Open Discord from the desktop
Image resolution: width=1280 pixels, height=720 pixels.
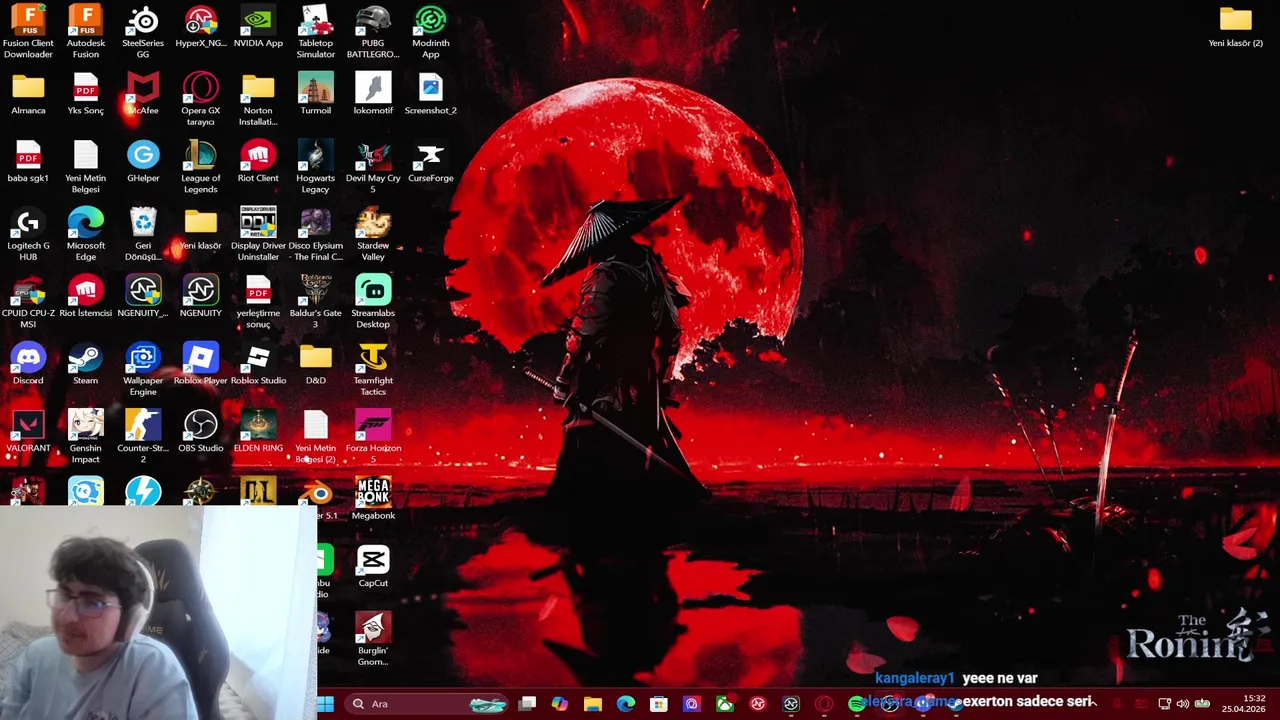click(x=28, y=365)
